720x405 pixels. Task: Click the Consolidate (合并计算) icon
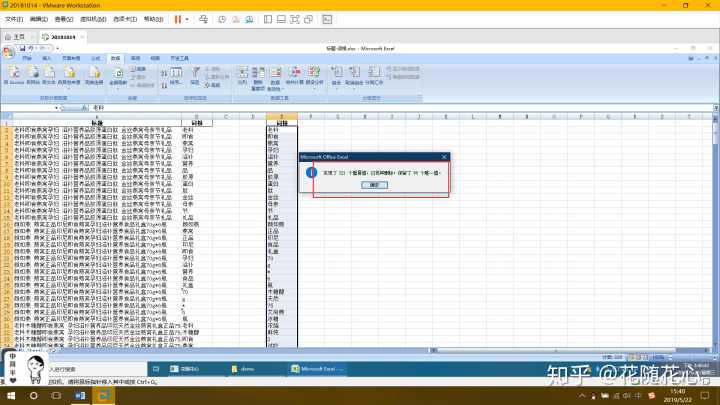point(295,76)
